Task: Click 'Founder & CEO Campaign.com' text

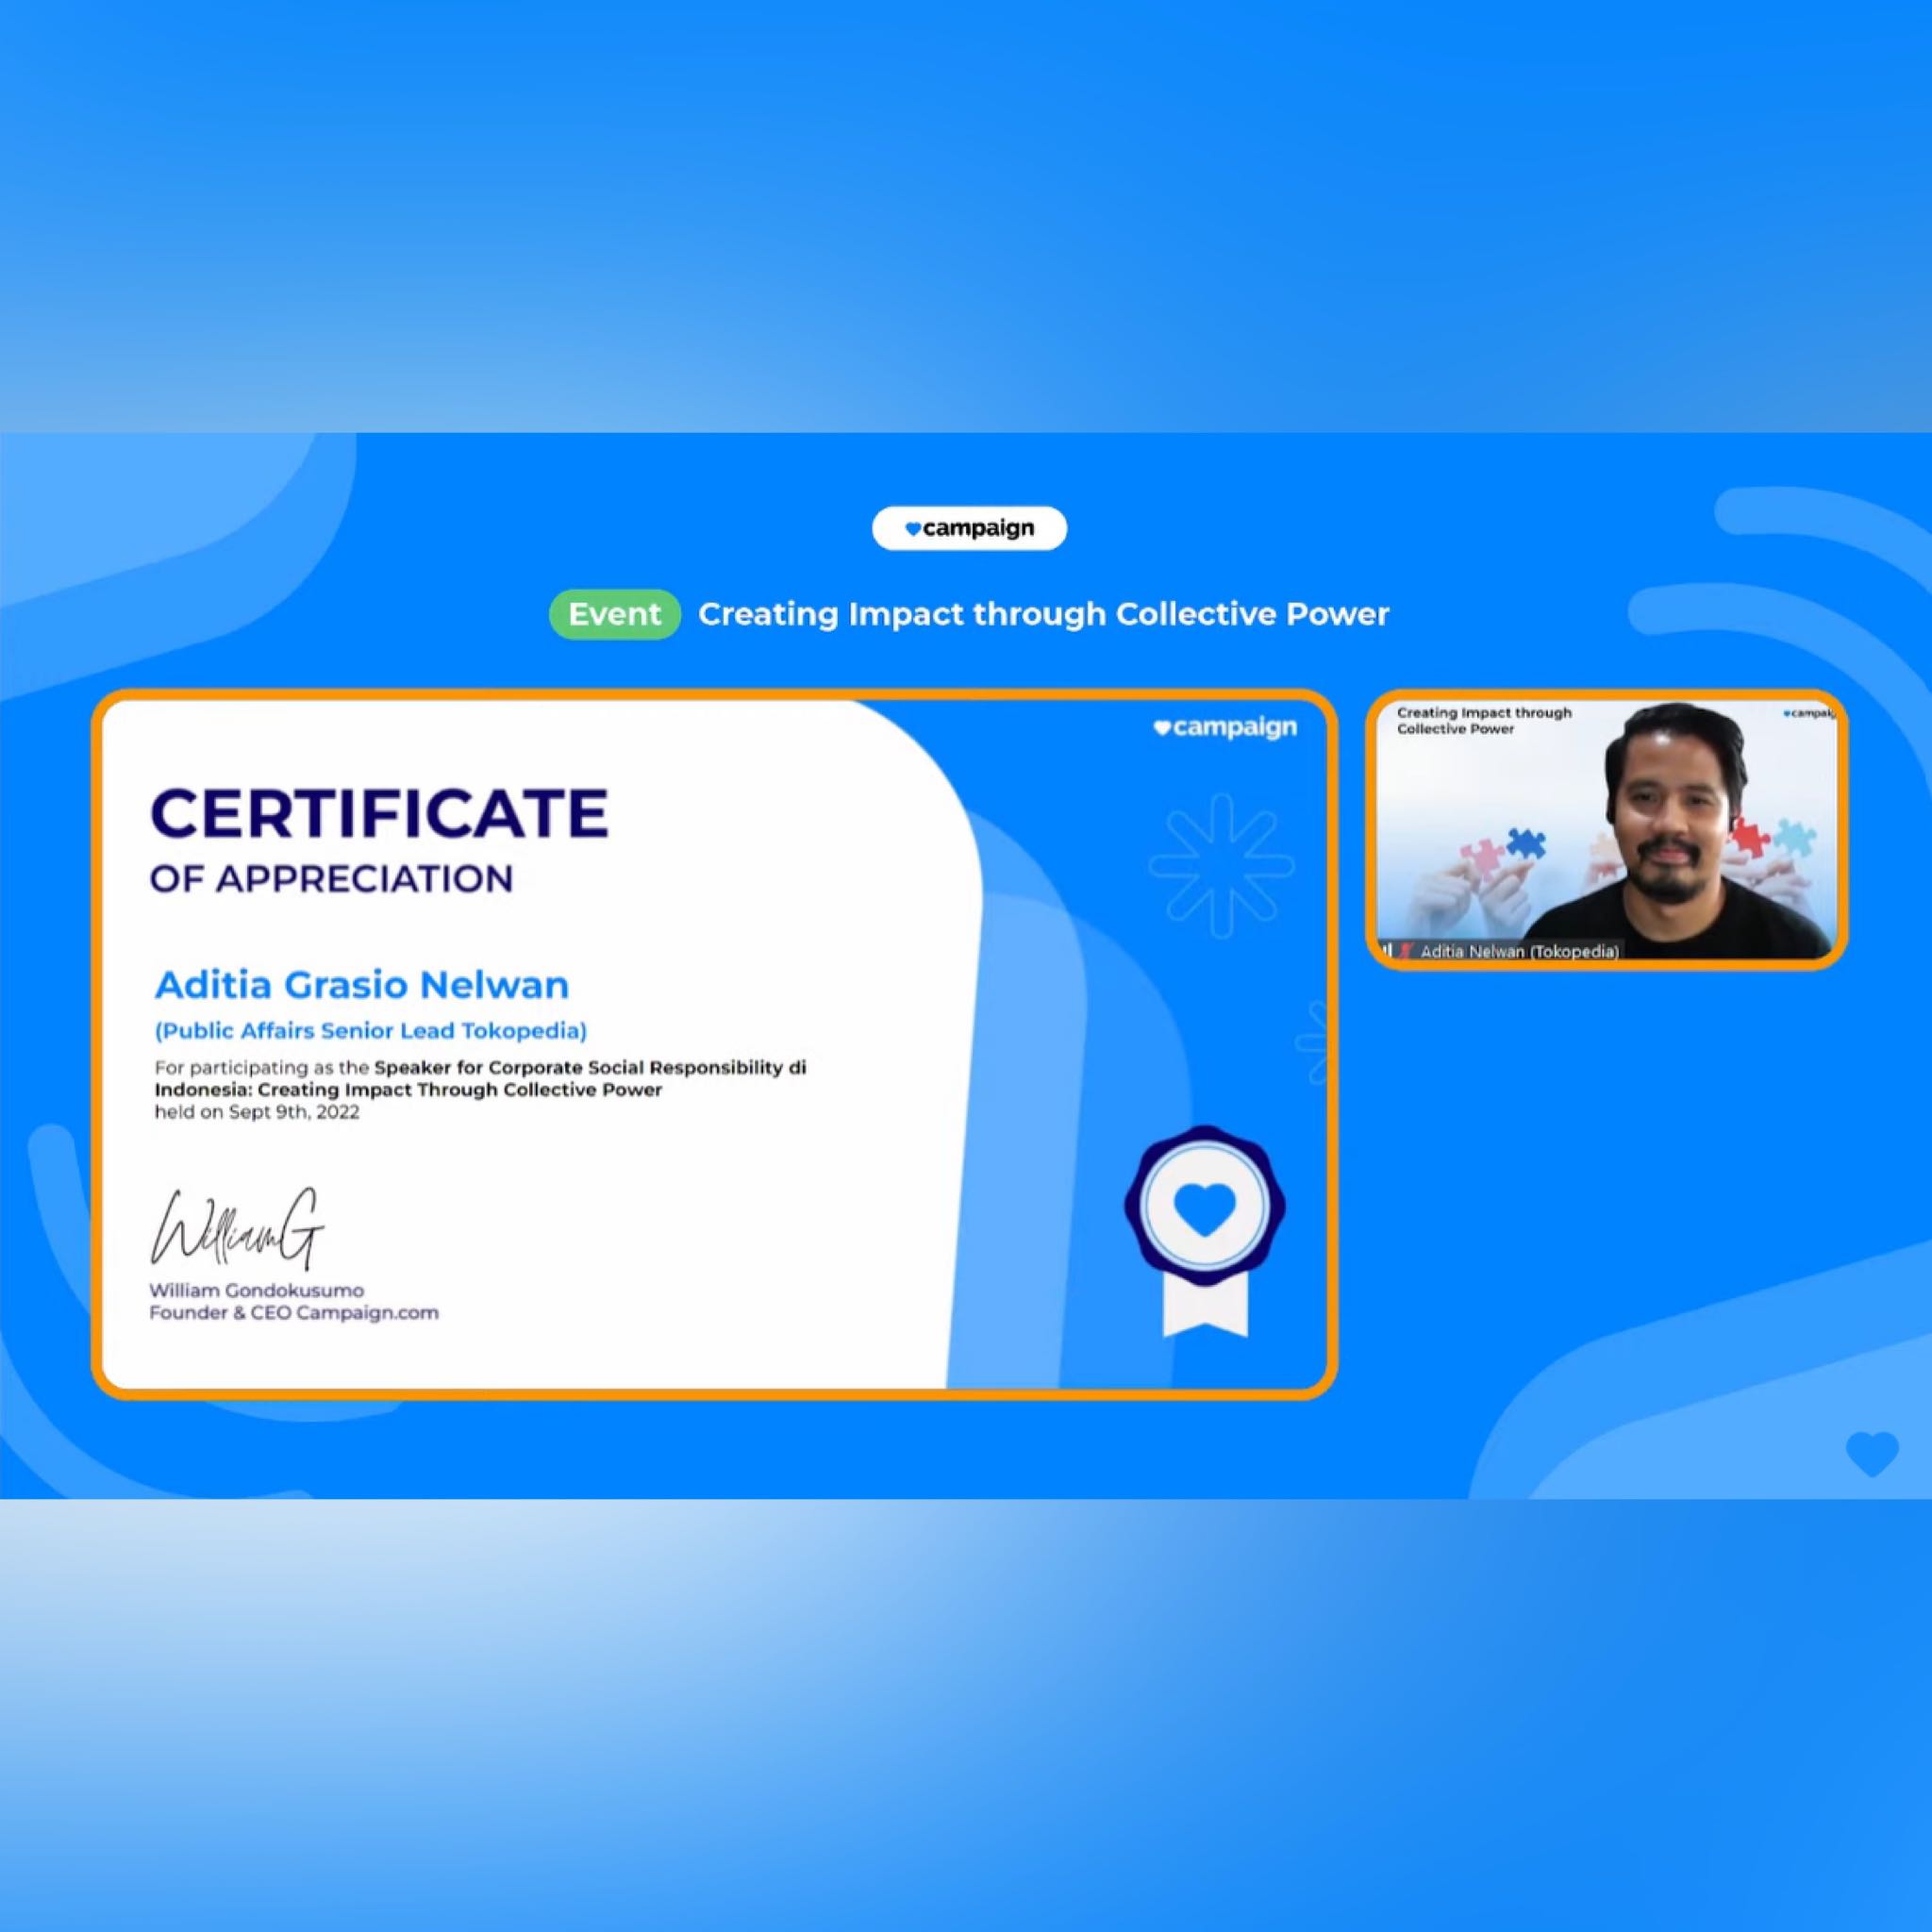Action: coord(294,1312)
